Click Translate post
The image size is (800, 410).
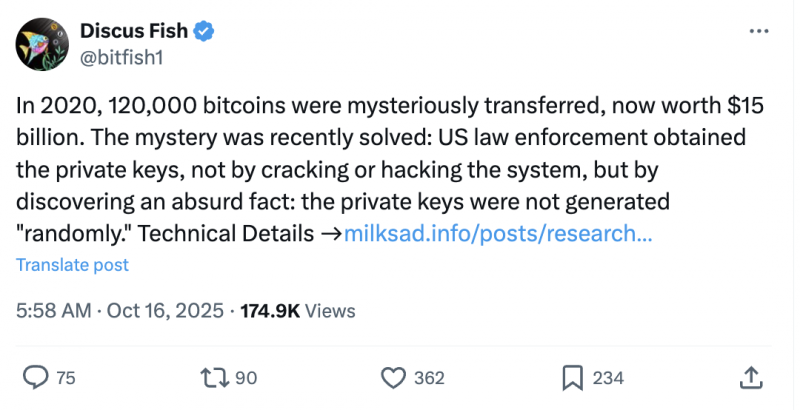(72, 265)
